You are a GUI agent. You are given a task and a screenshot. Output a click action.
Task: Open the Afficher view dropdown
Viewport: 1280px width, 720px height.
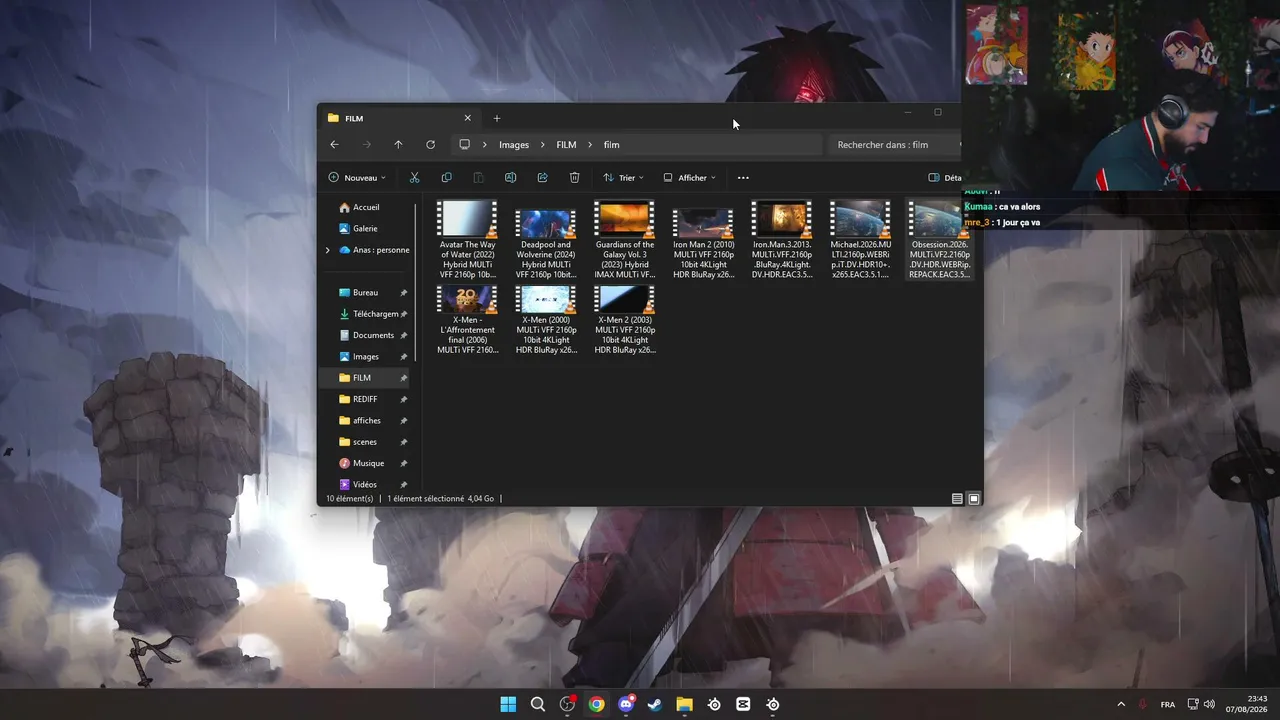coord(689,178)
